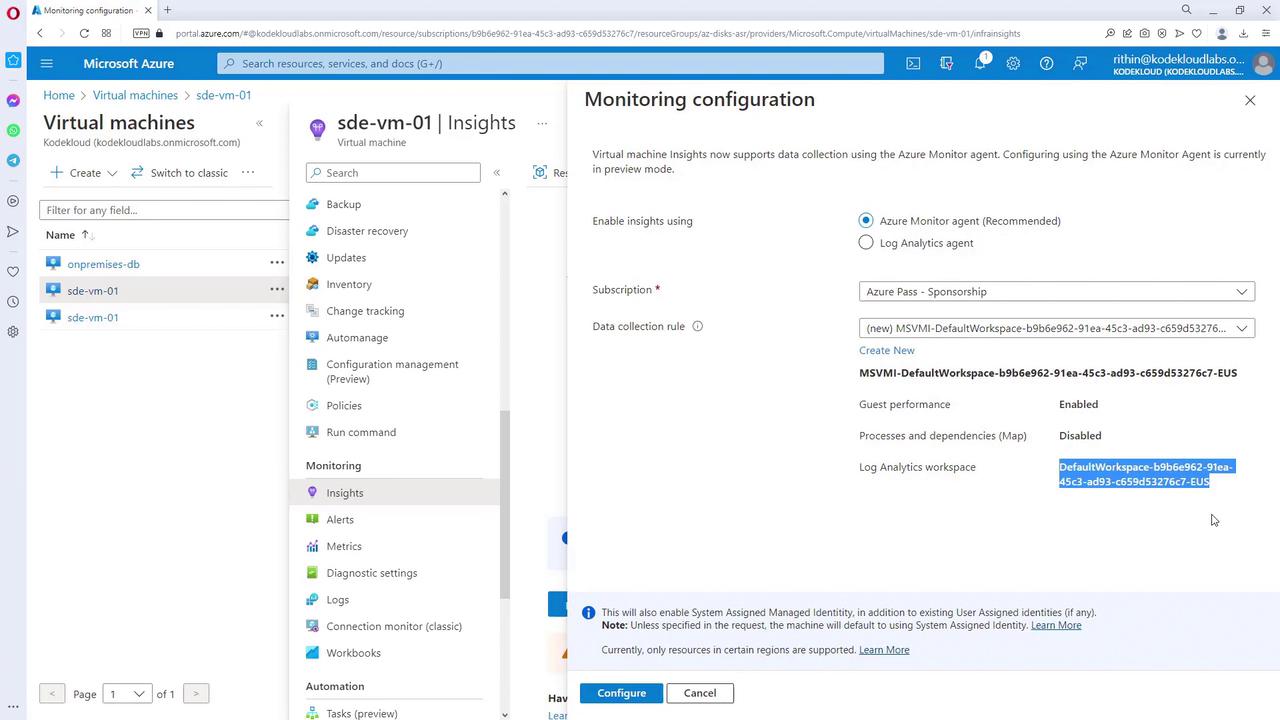The height and width of the screenshot is (720, 1280).
Task: Launch Cloud Shell from Azure header
Action: (x=913, y=63)
